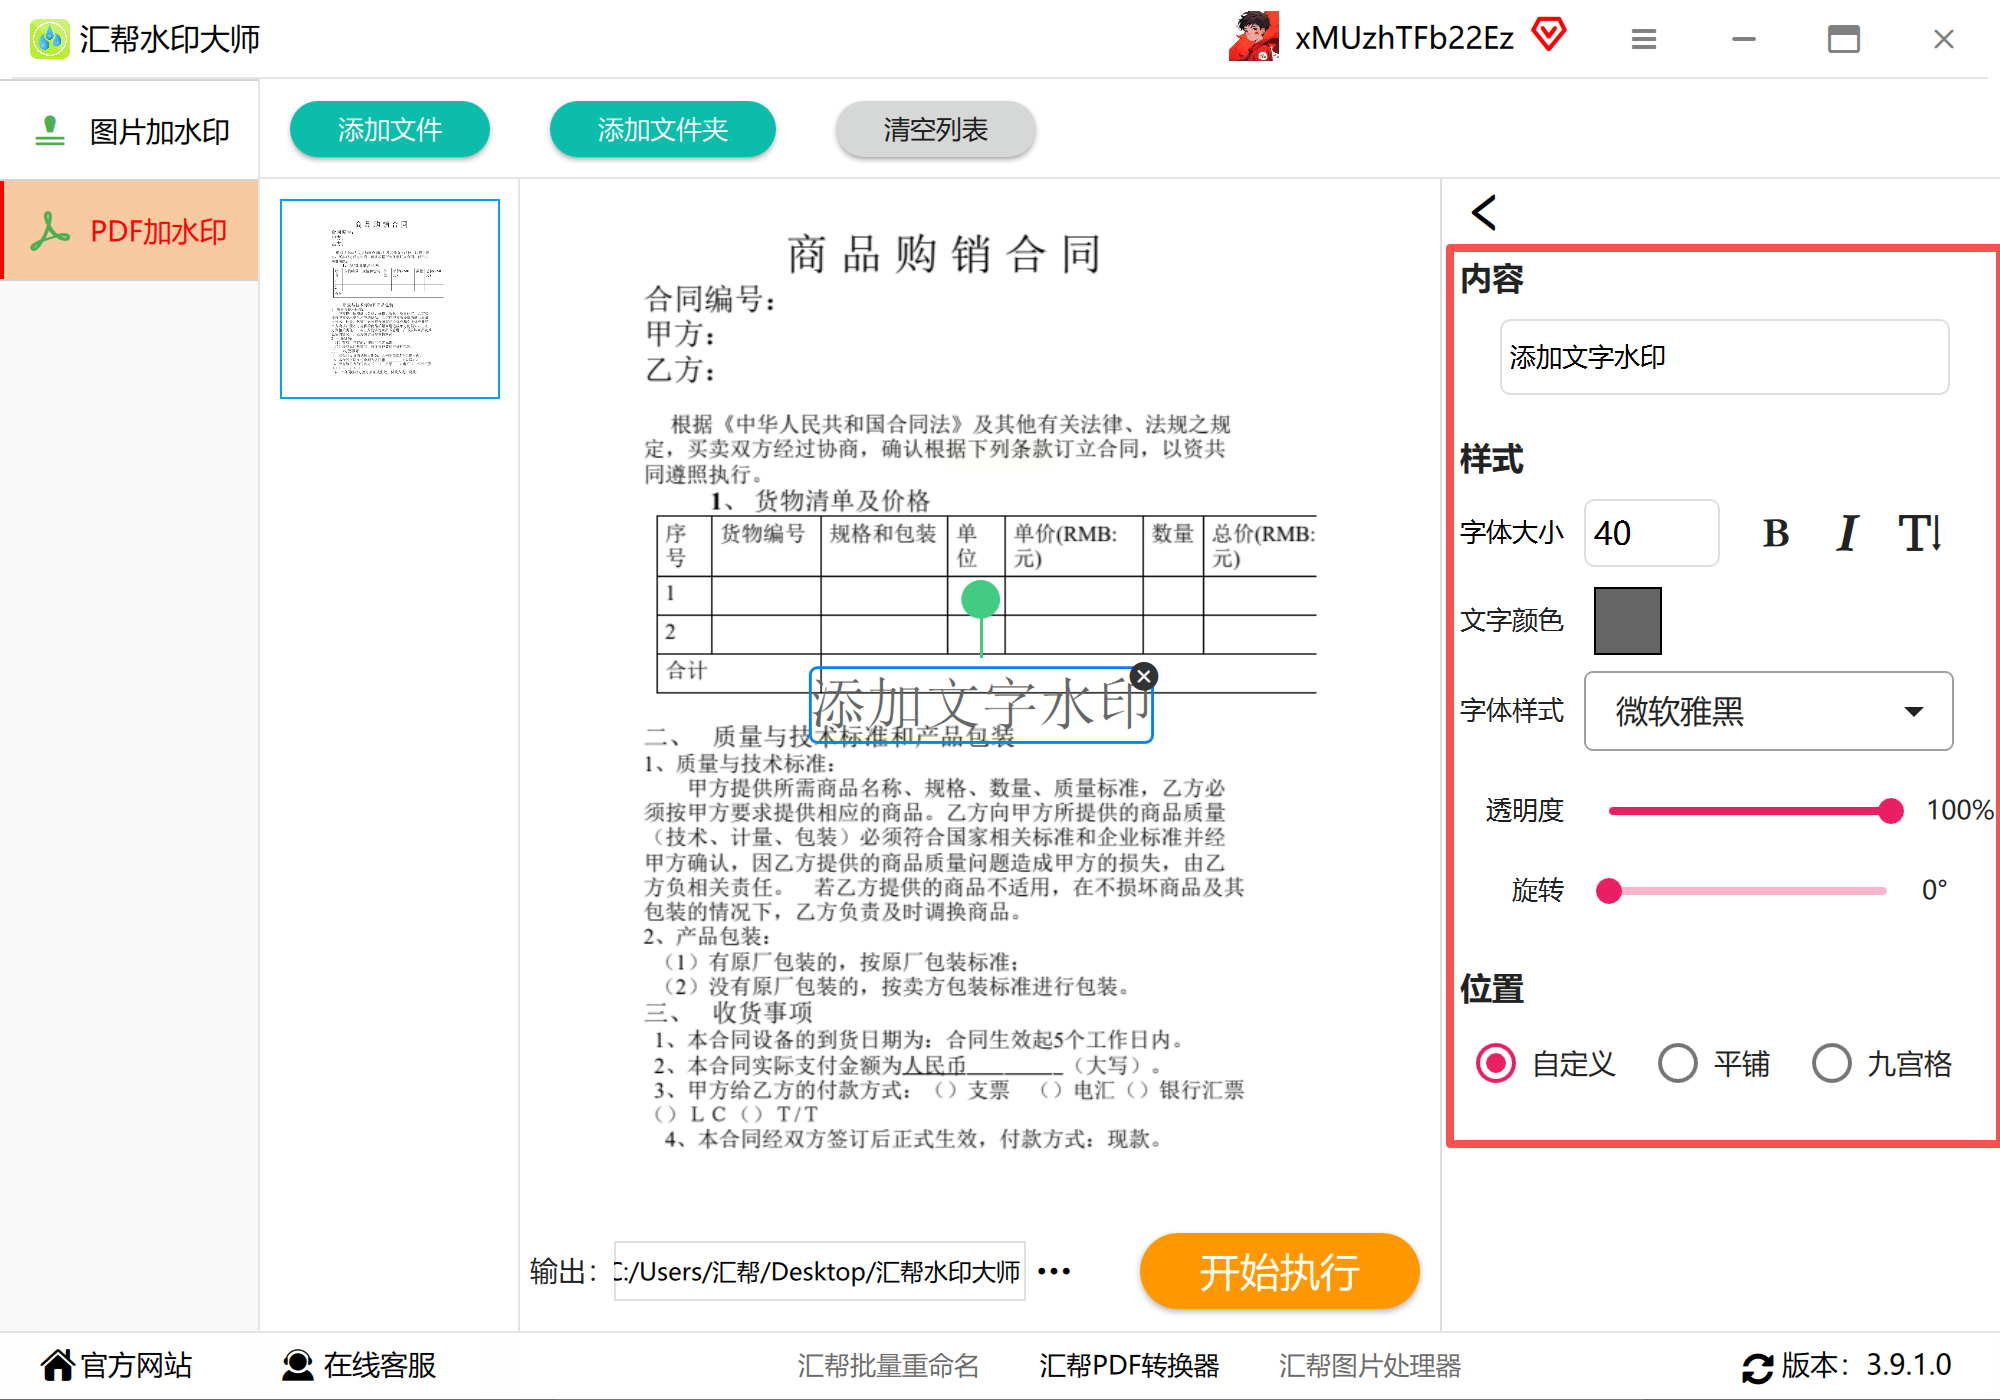
Task: Select the 自定义 position option
Action: 1496,1063
